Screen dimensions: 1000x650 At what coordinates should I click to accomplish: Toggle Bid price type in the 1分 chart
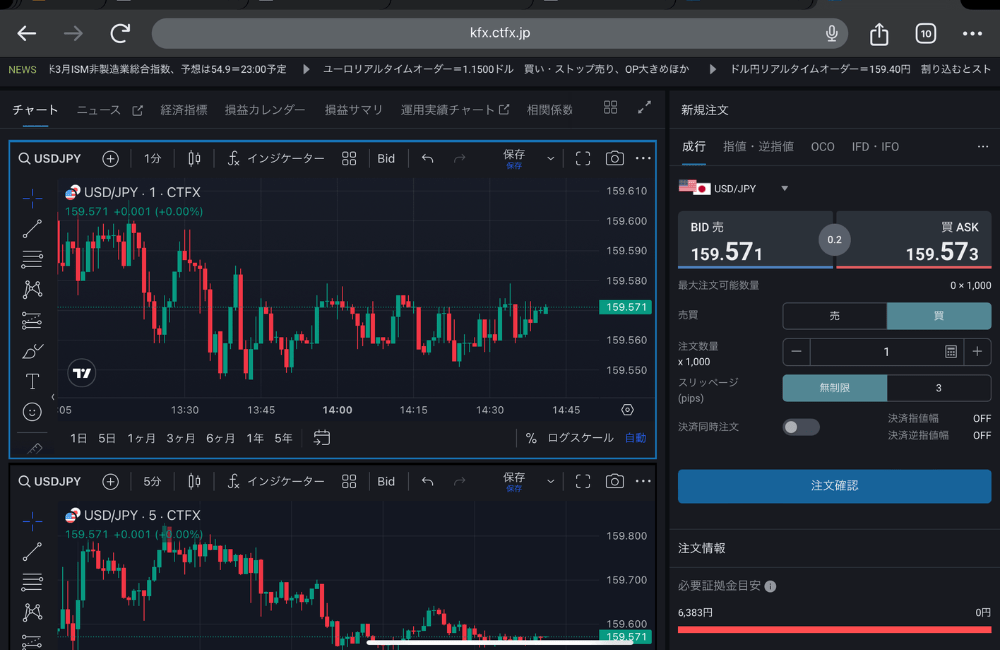[x=386, y=158]
